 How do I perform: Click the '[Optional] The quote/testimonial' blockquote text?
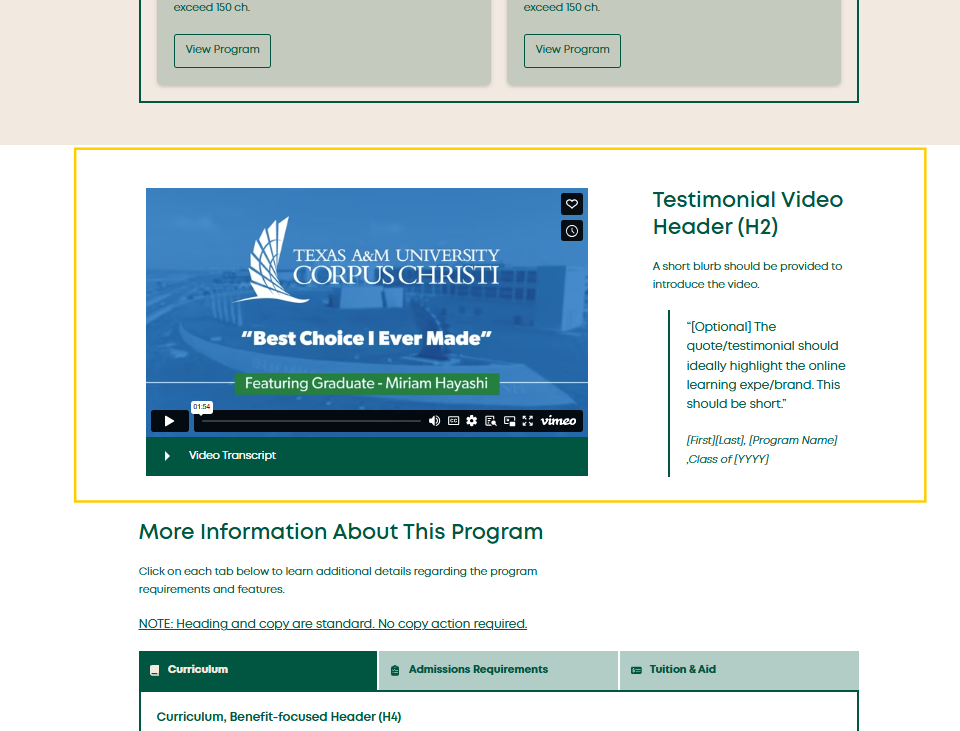[765, 365]
